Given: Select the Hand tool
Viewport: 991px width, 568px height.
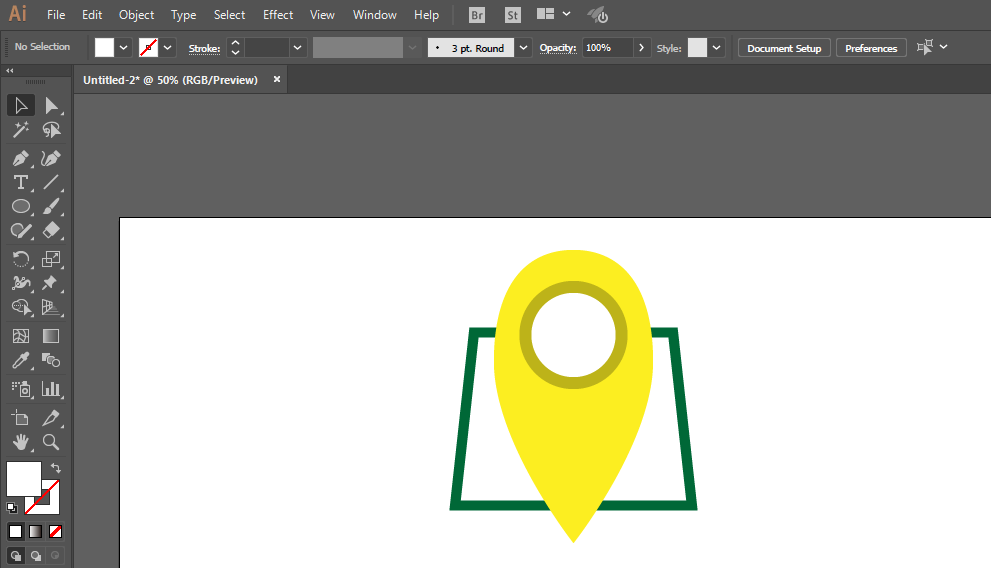Looking at the screenshot, I should pos(20,442).
